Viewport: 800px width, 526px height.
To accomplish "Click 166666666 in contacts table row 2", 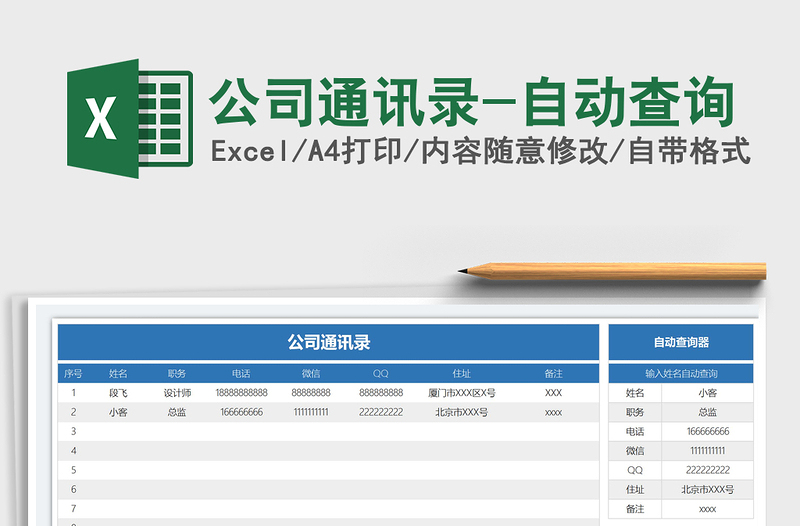I will [x=241, y=412].
